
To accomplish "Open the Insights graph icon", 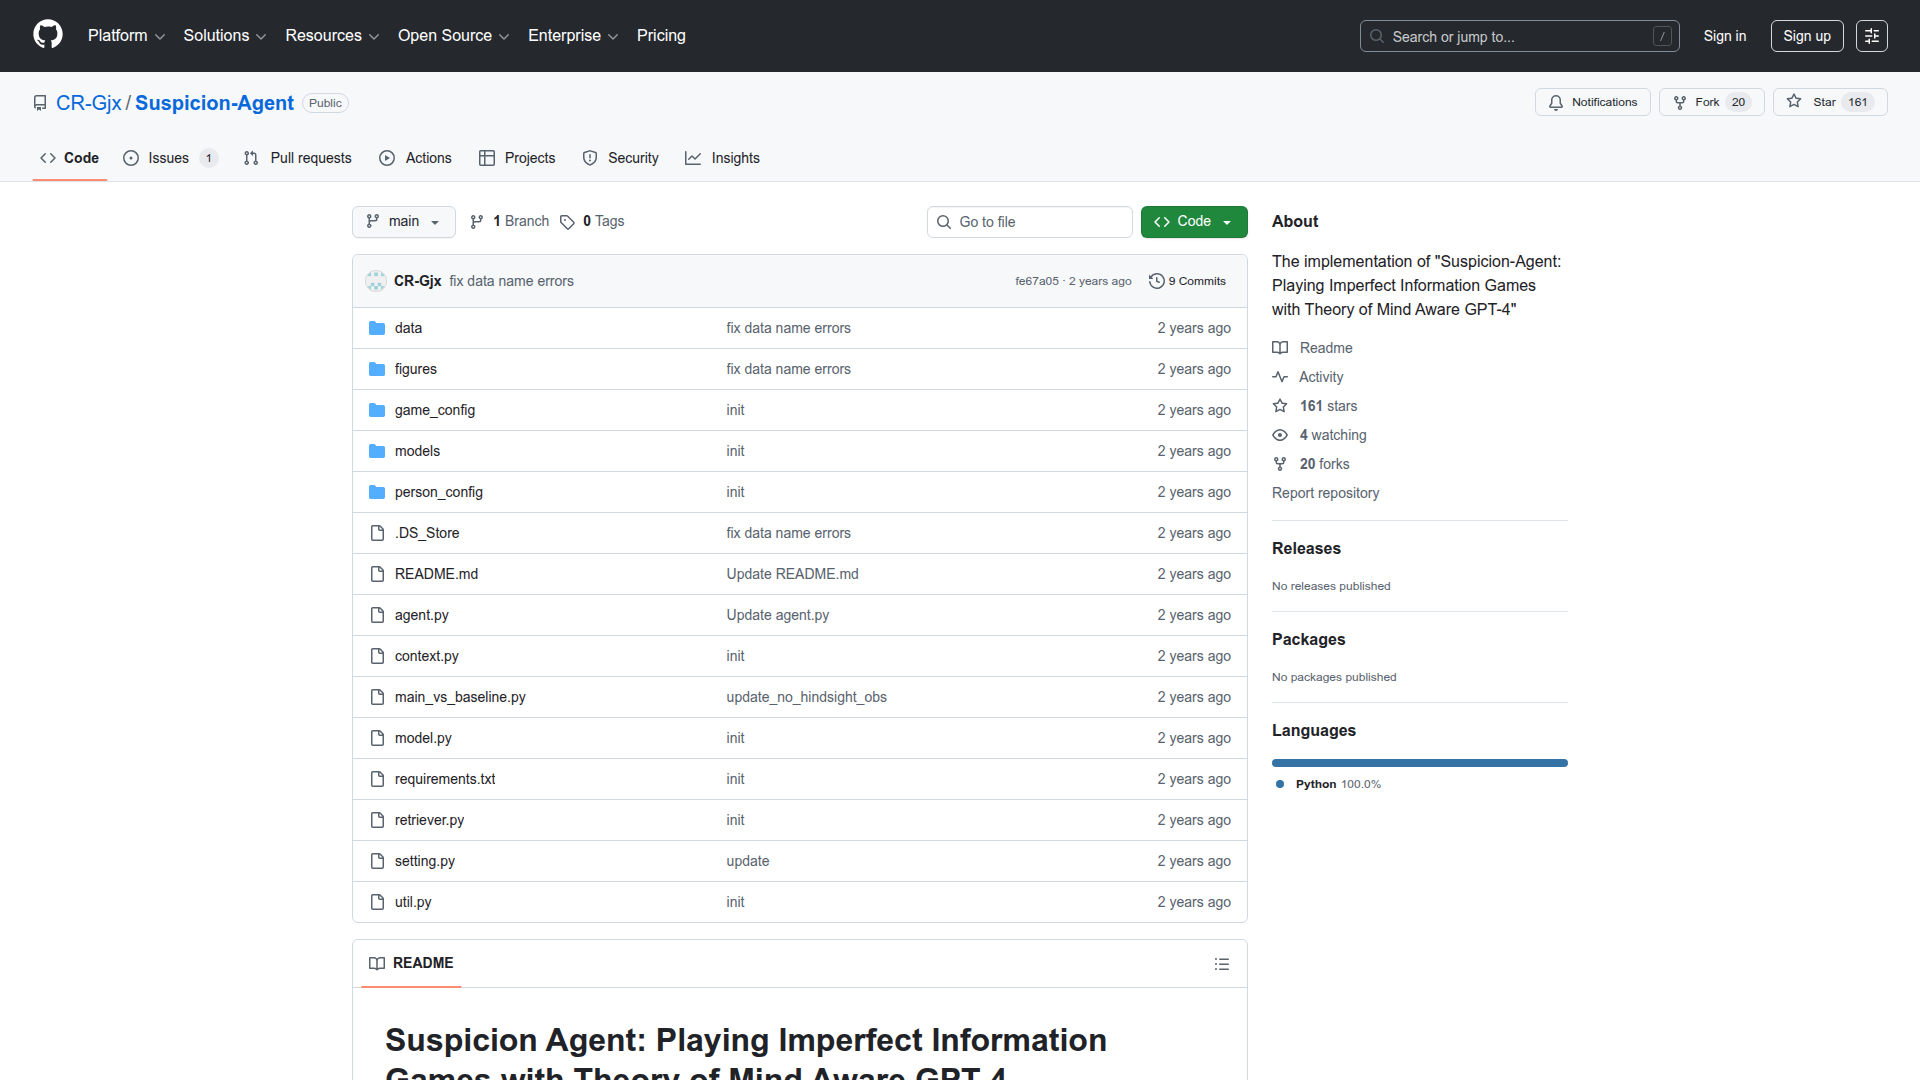I will click(x=693, y=158).
